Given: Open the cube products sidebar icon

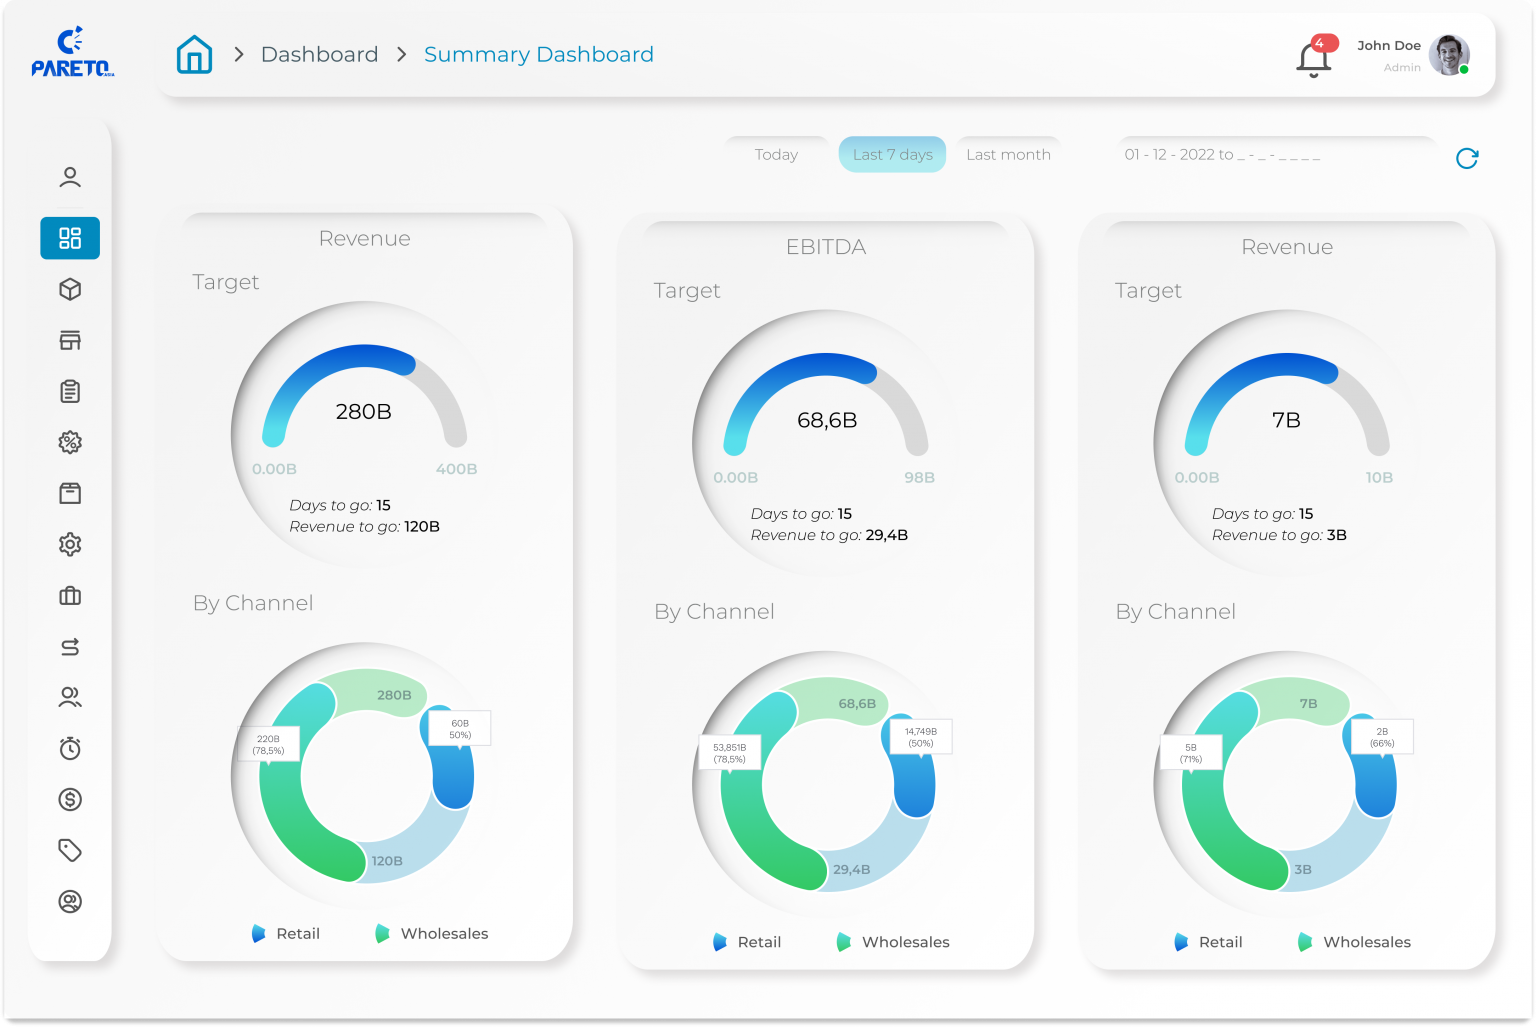Looking at the screenshot, I should point(70,289).
